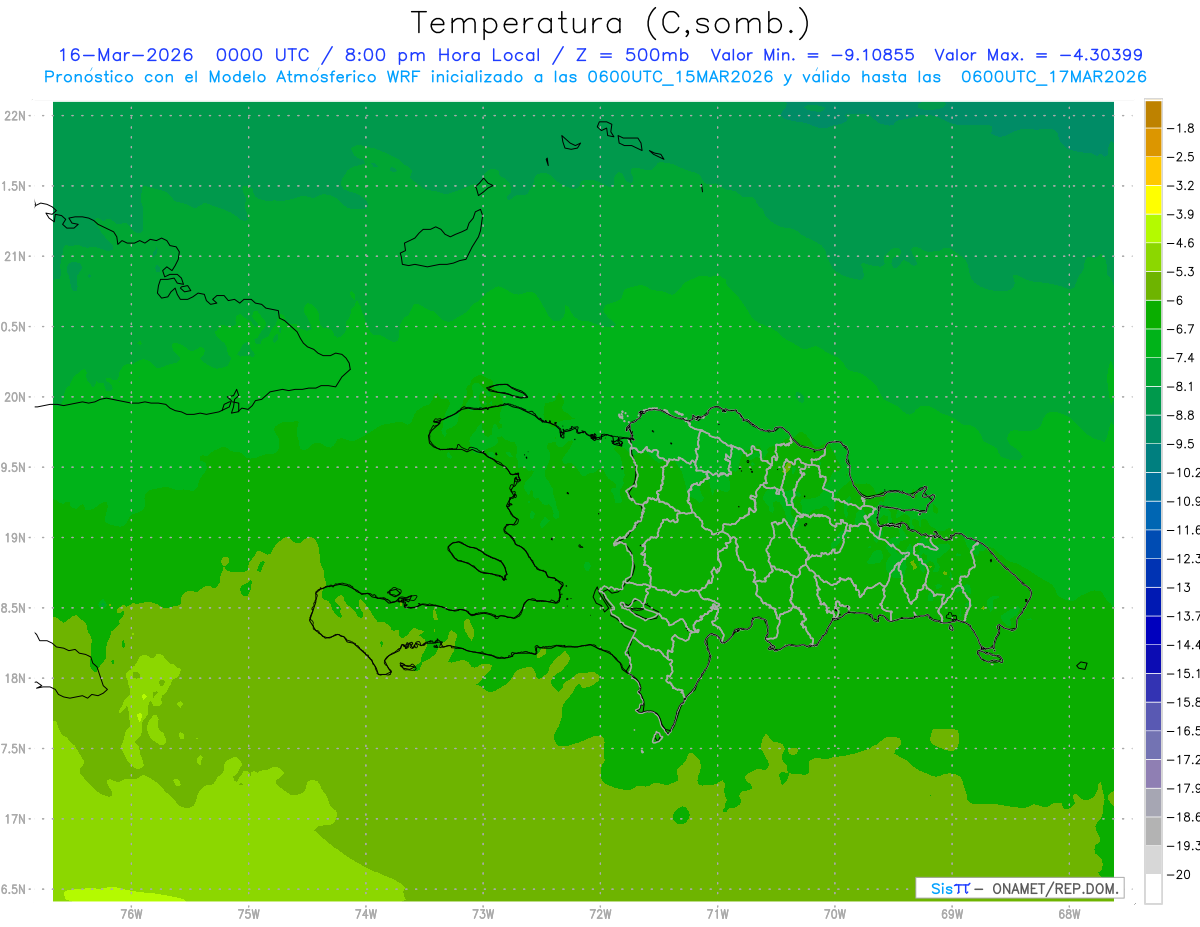Click the '-7.4' color bar value
Screen dimensions: 1200x927
[1182, 358]
